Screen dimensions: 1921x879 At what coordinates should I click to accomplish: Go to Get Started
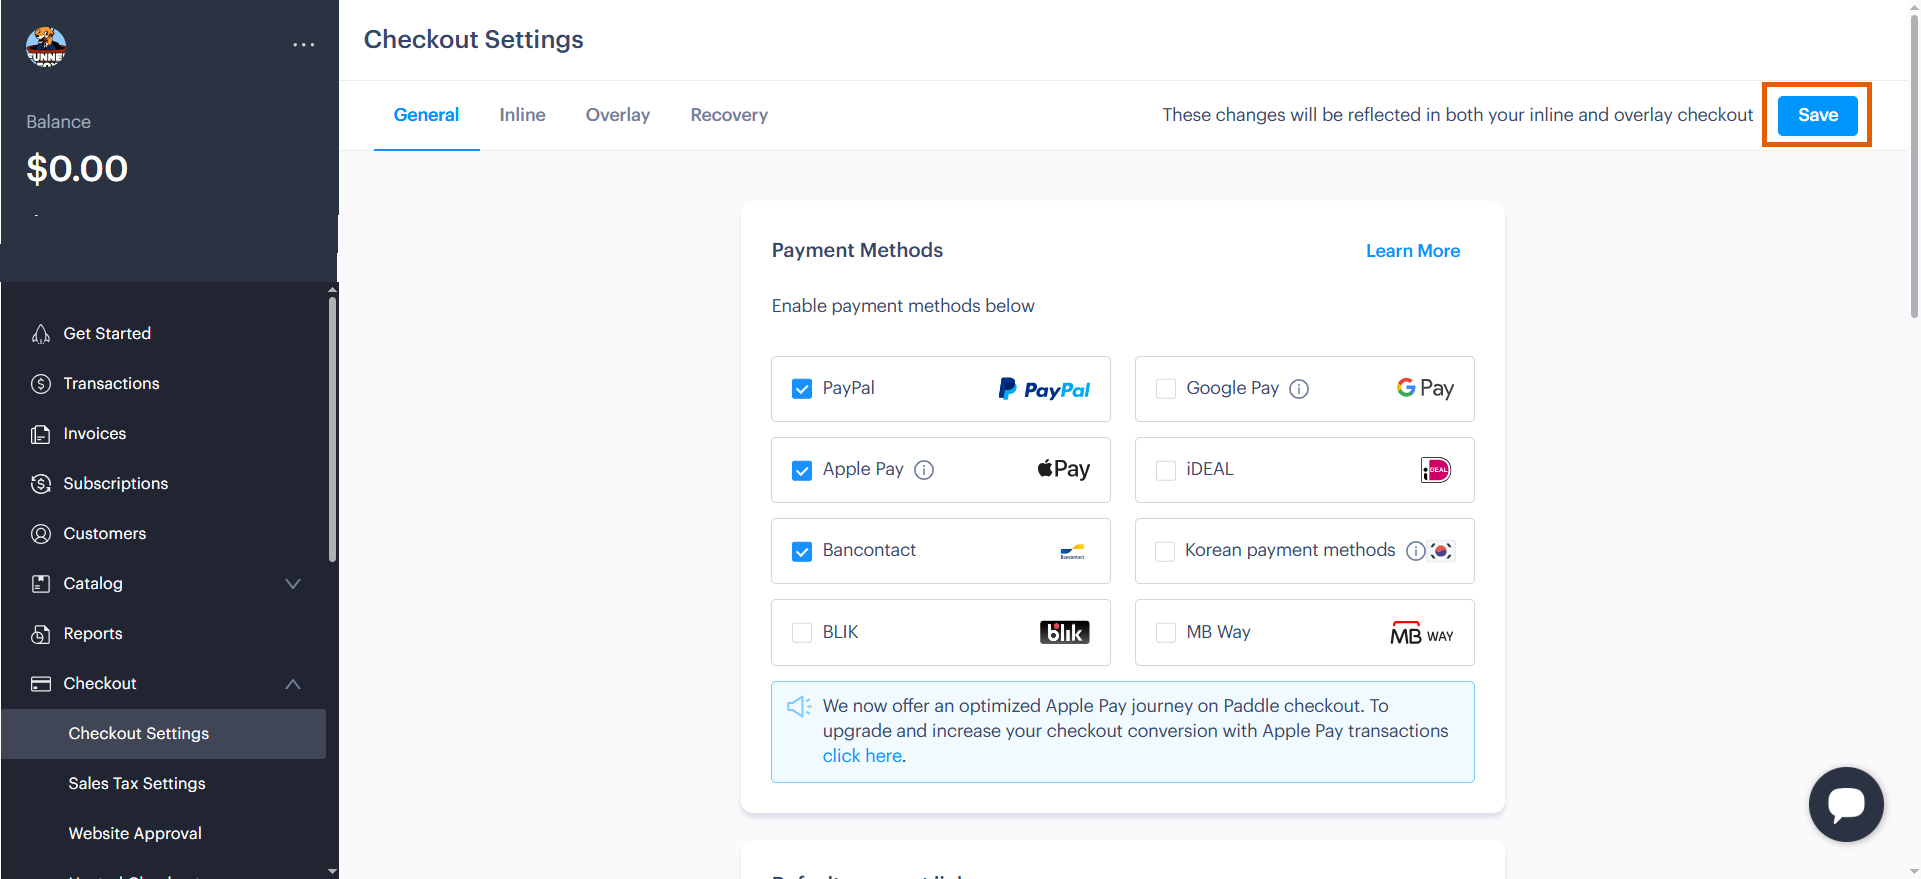tap(107, 334)
